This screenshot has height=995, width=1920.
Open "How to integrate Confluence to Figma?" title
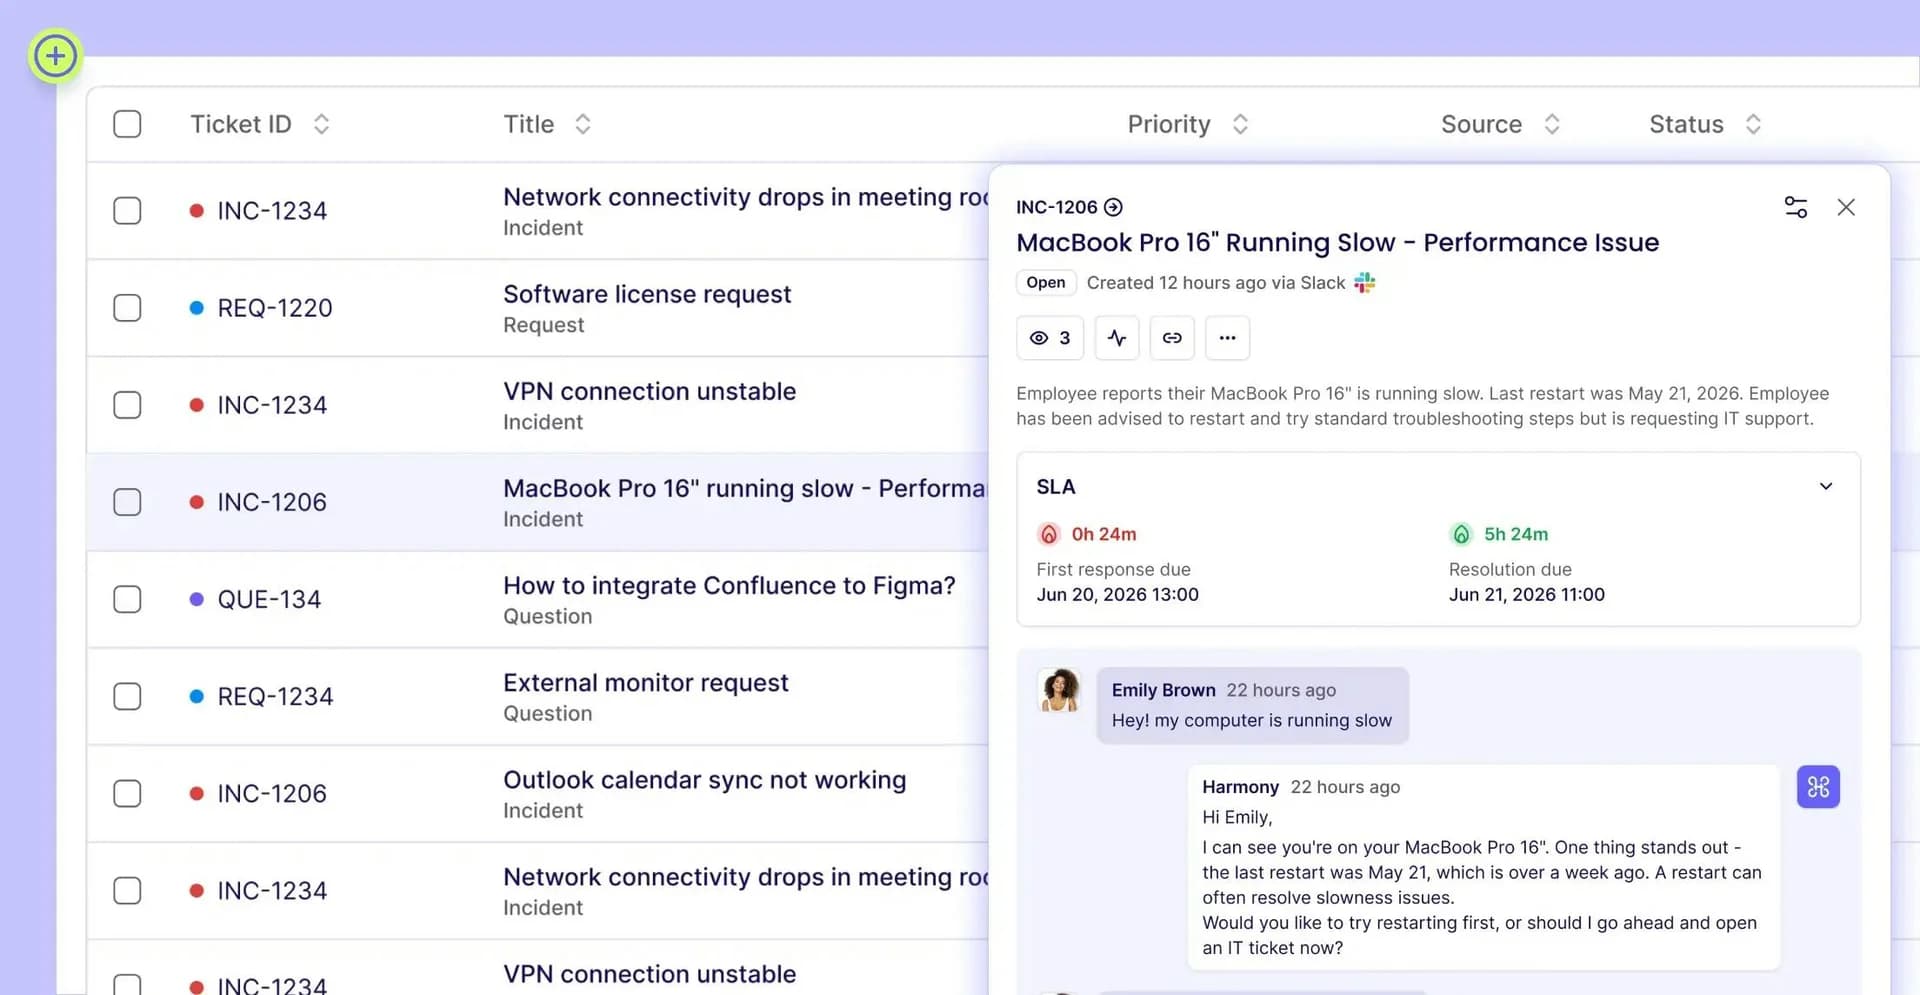click(x=729, y=585)
